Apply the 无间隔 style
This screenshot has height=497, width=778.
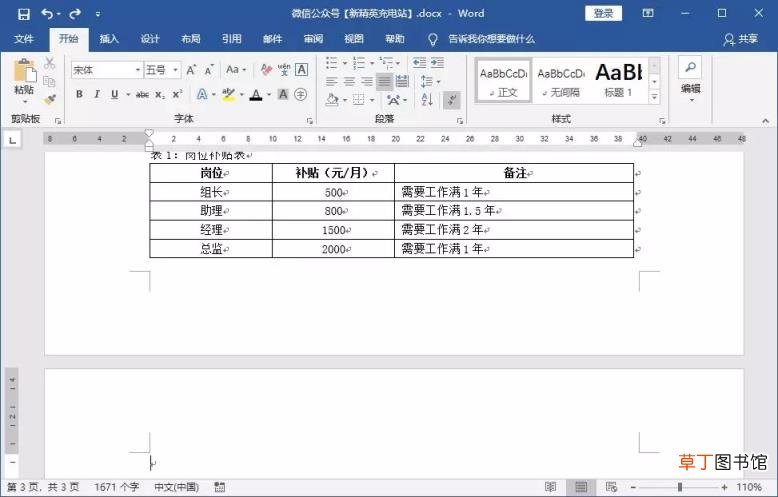coord(561,81)
